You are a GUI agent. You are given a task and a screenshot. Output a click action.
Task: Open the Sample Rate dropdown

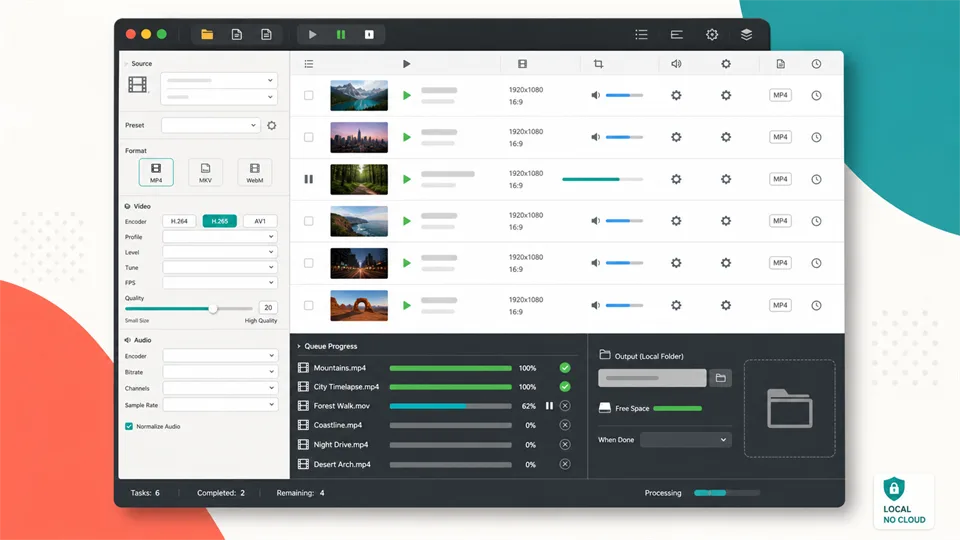coord(220,404)
